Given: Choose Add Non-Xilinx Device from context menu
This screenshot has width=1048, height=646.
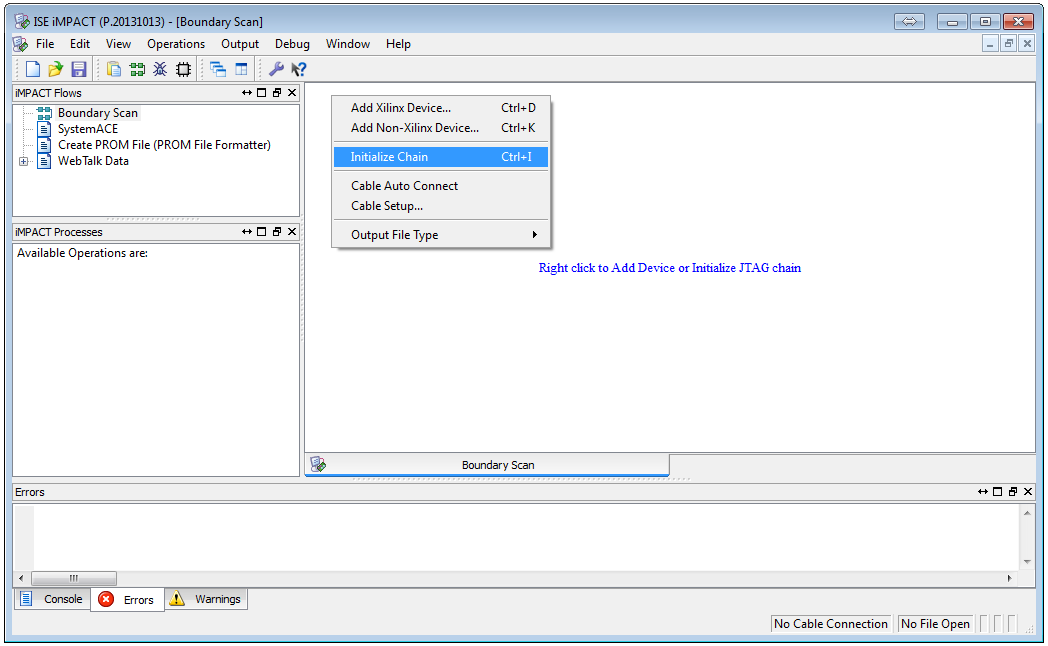Looking at the screenshot, I should (441, 128).
